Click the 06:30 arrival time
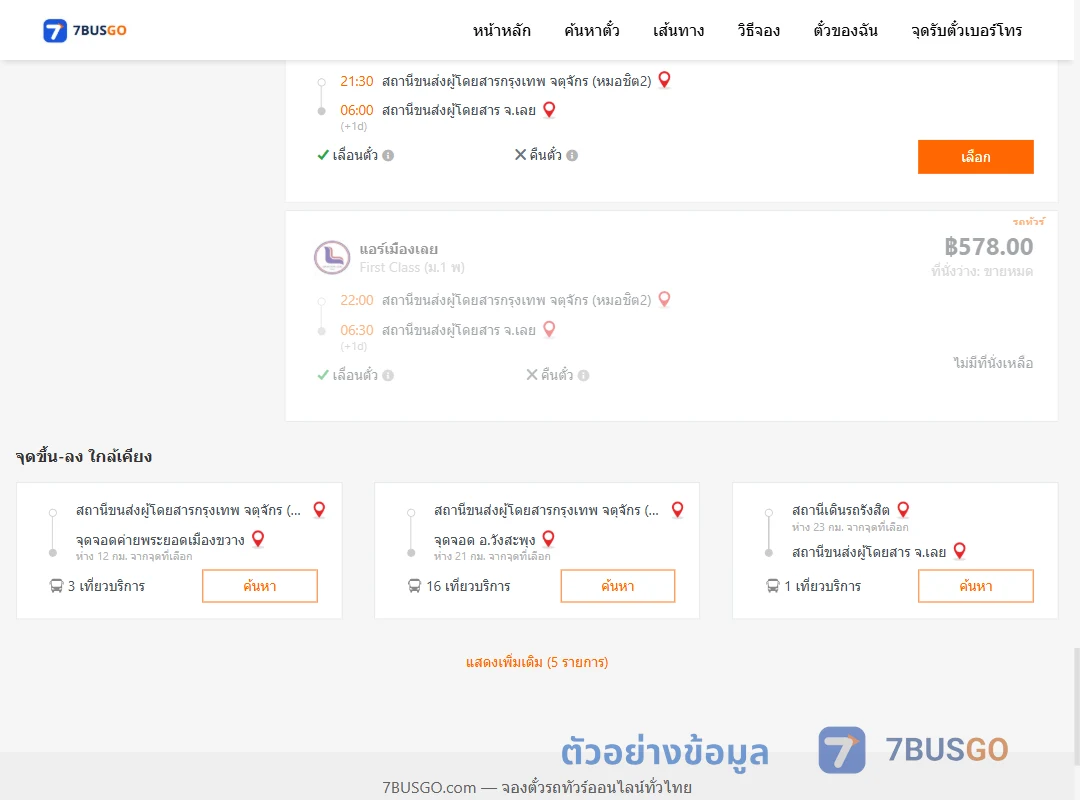Image resolution: width=1080 pixels, height=800 pixels. tap(357, 330)
